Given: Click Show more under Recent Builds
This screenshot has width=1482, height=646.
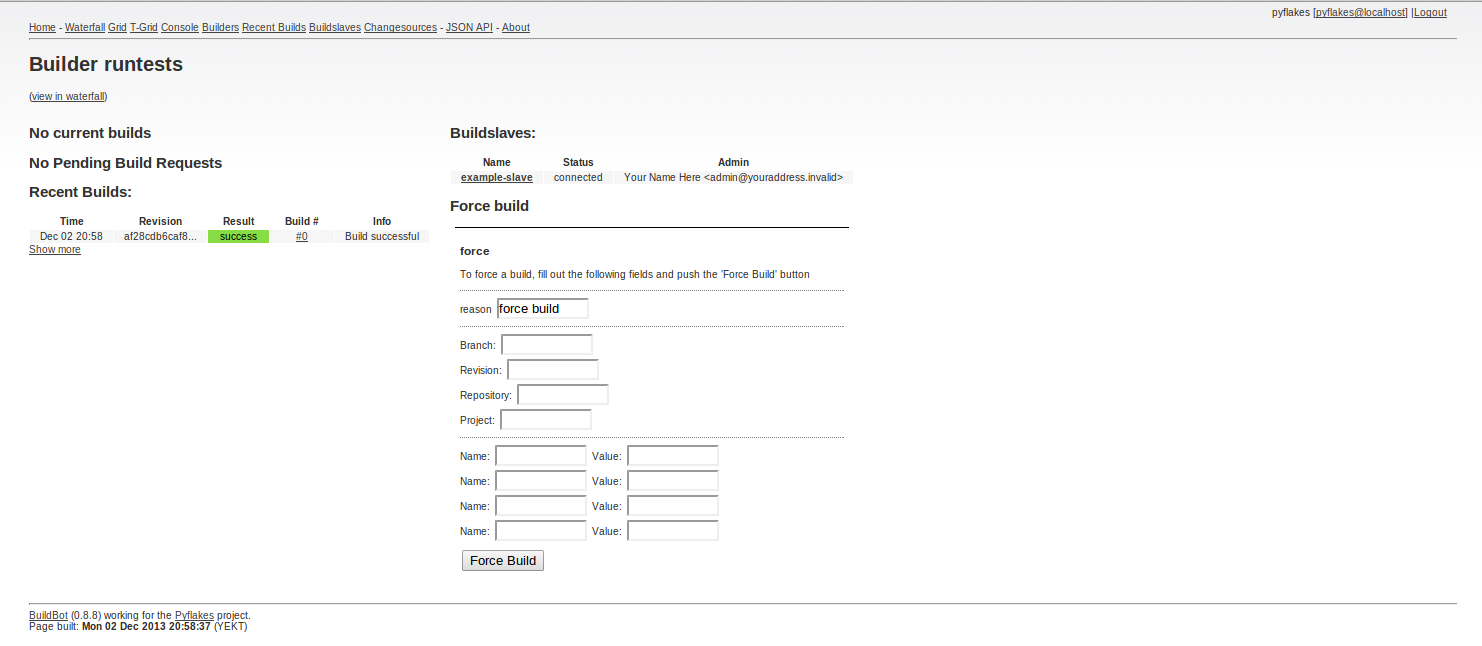Looking at the screenshot, I should 55,250.
